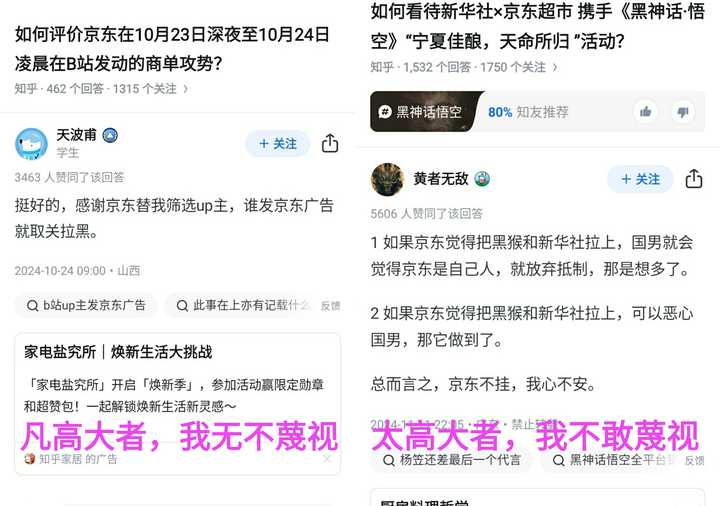Tap share icon beside 黄者无敌's follow button

(x=694, y=179)
